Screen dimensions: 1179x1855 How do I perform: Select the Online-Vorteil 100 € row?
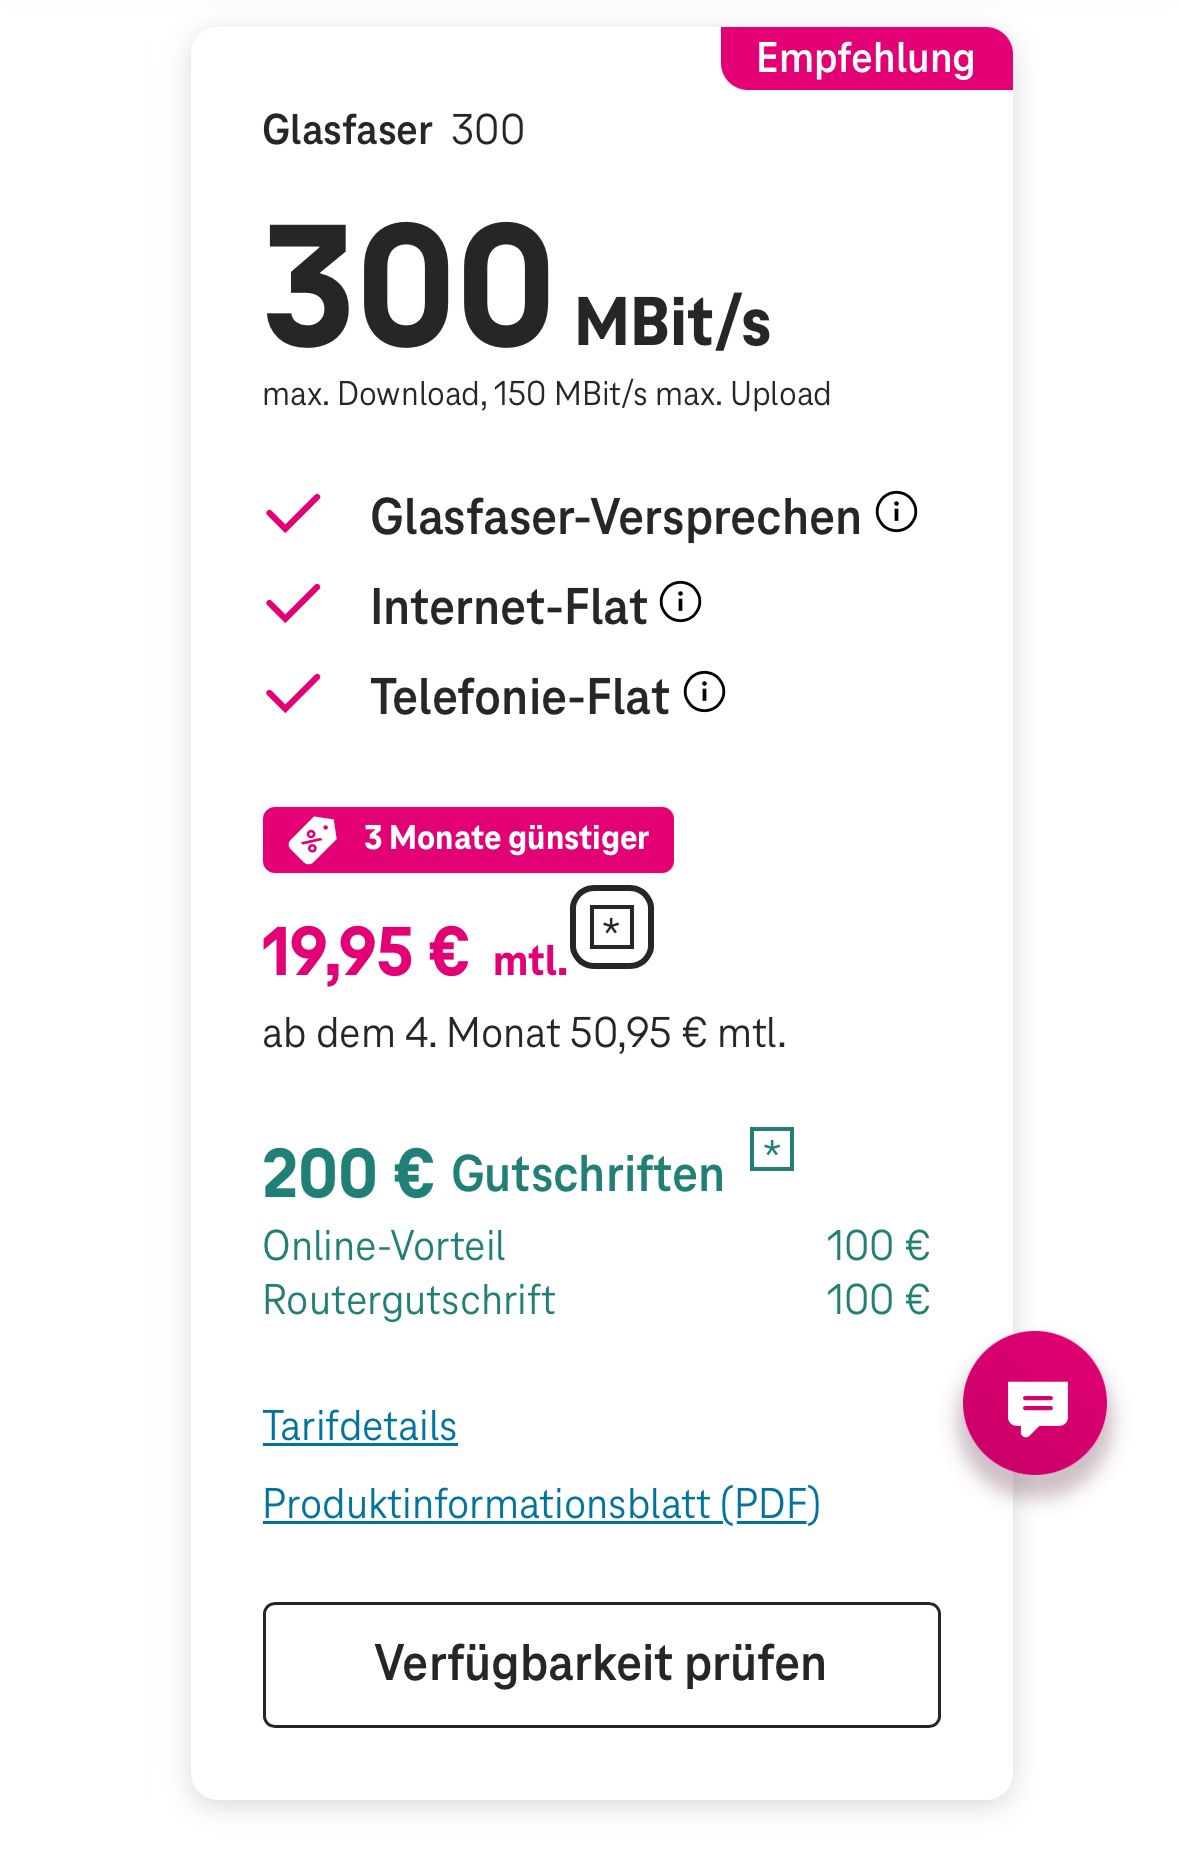(595, 1246)
